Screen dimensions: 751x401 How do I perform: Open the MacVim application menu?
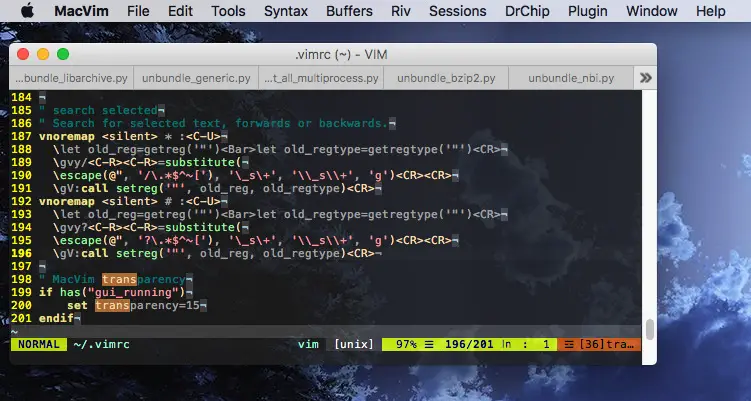pos(81,11)
